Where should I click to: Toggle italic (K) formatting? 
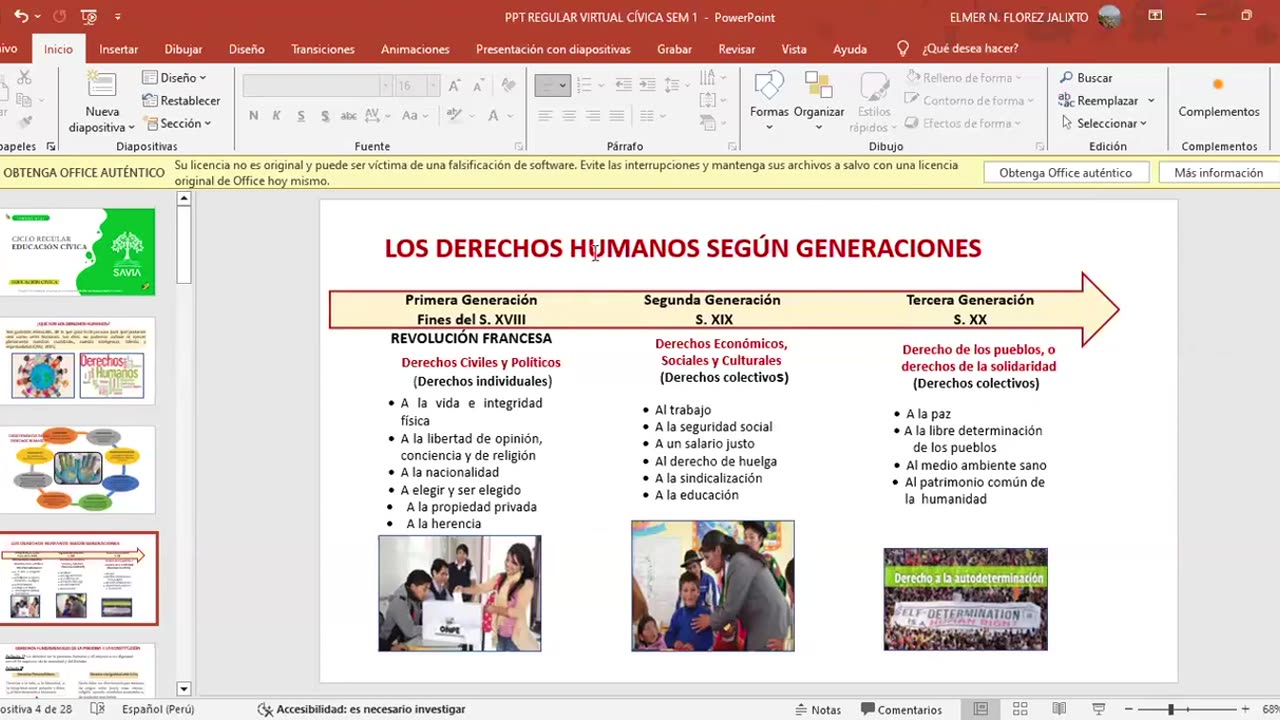click(x=277, y=116)
